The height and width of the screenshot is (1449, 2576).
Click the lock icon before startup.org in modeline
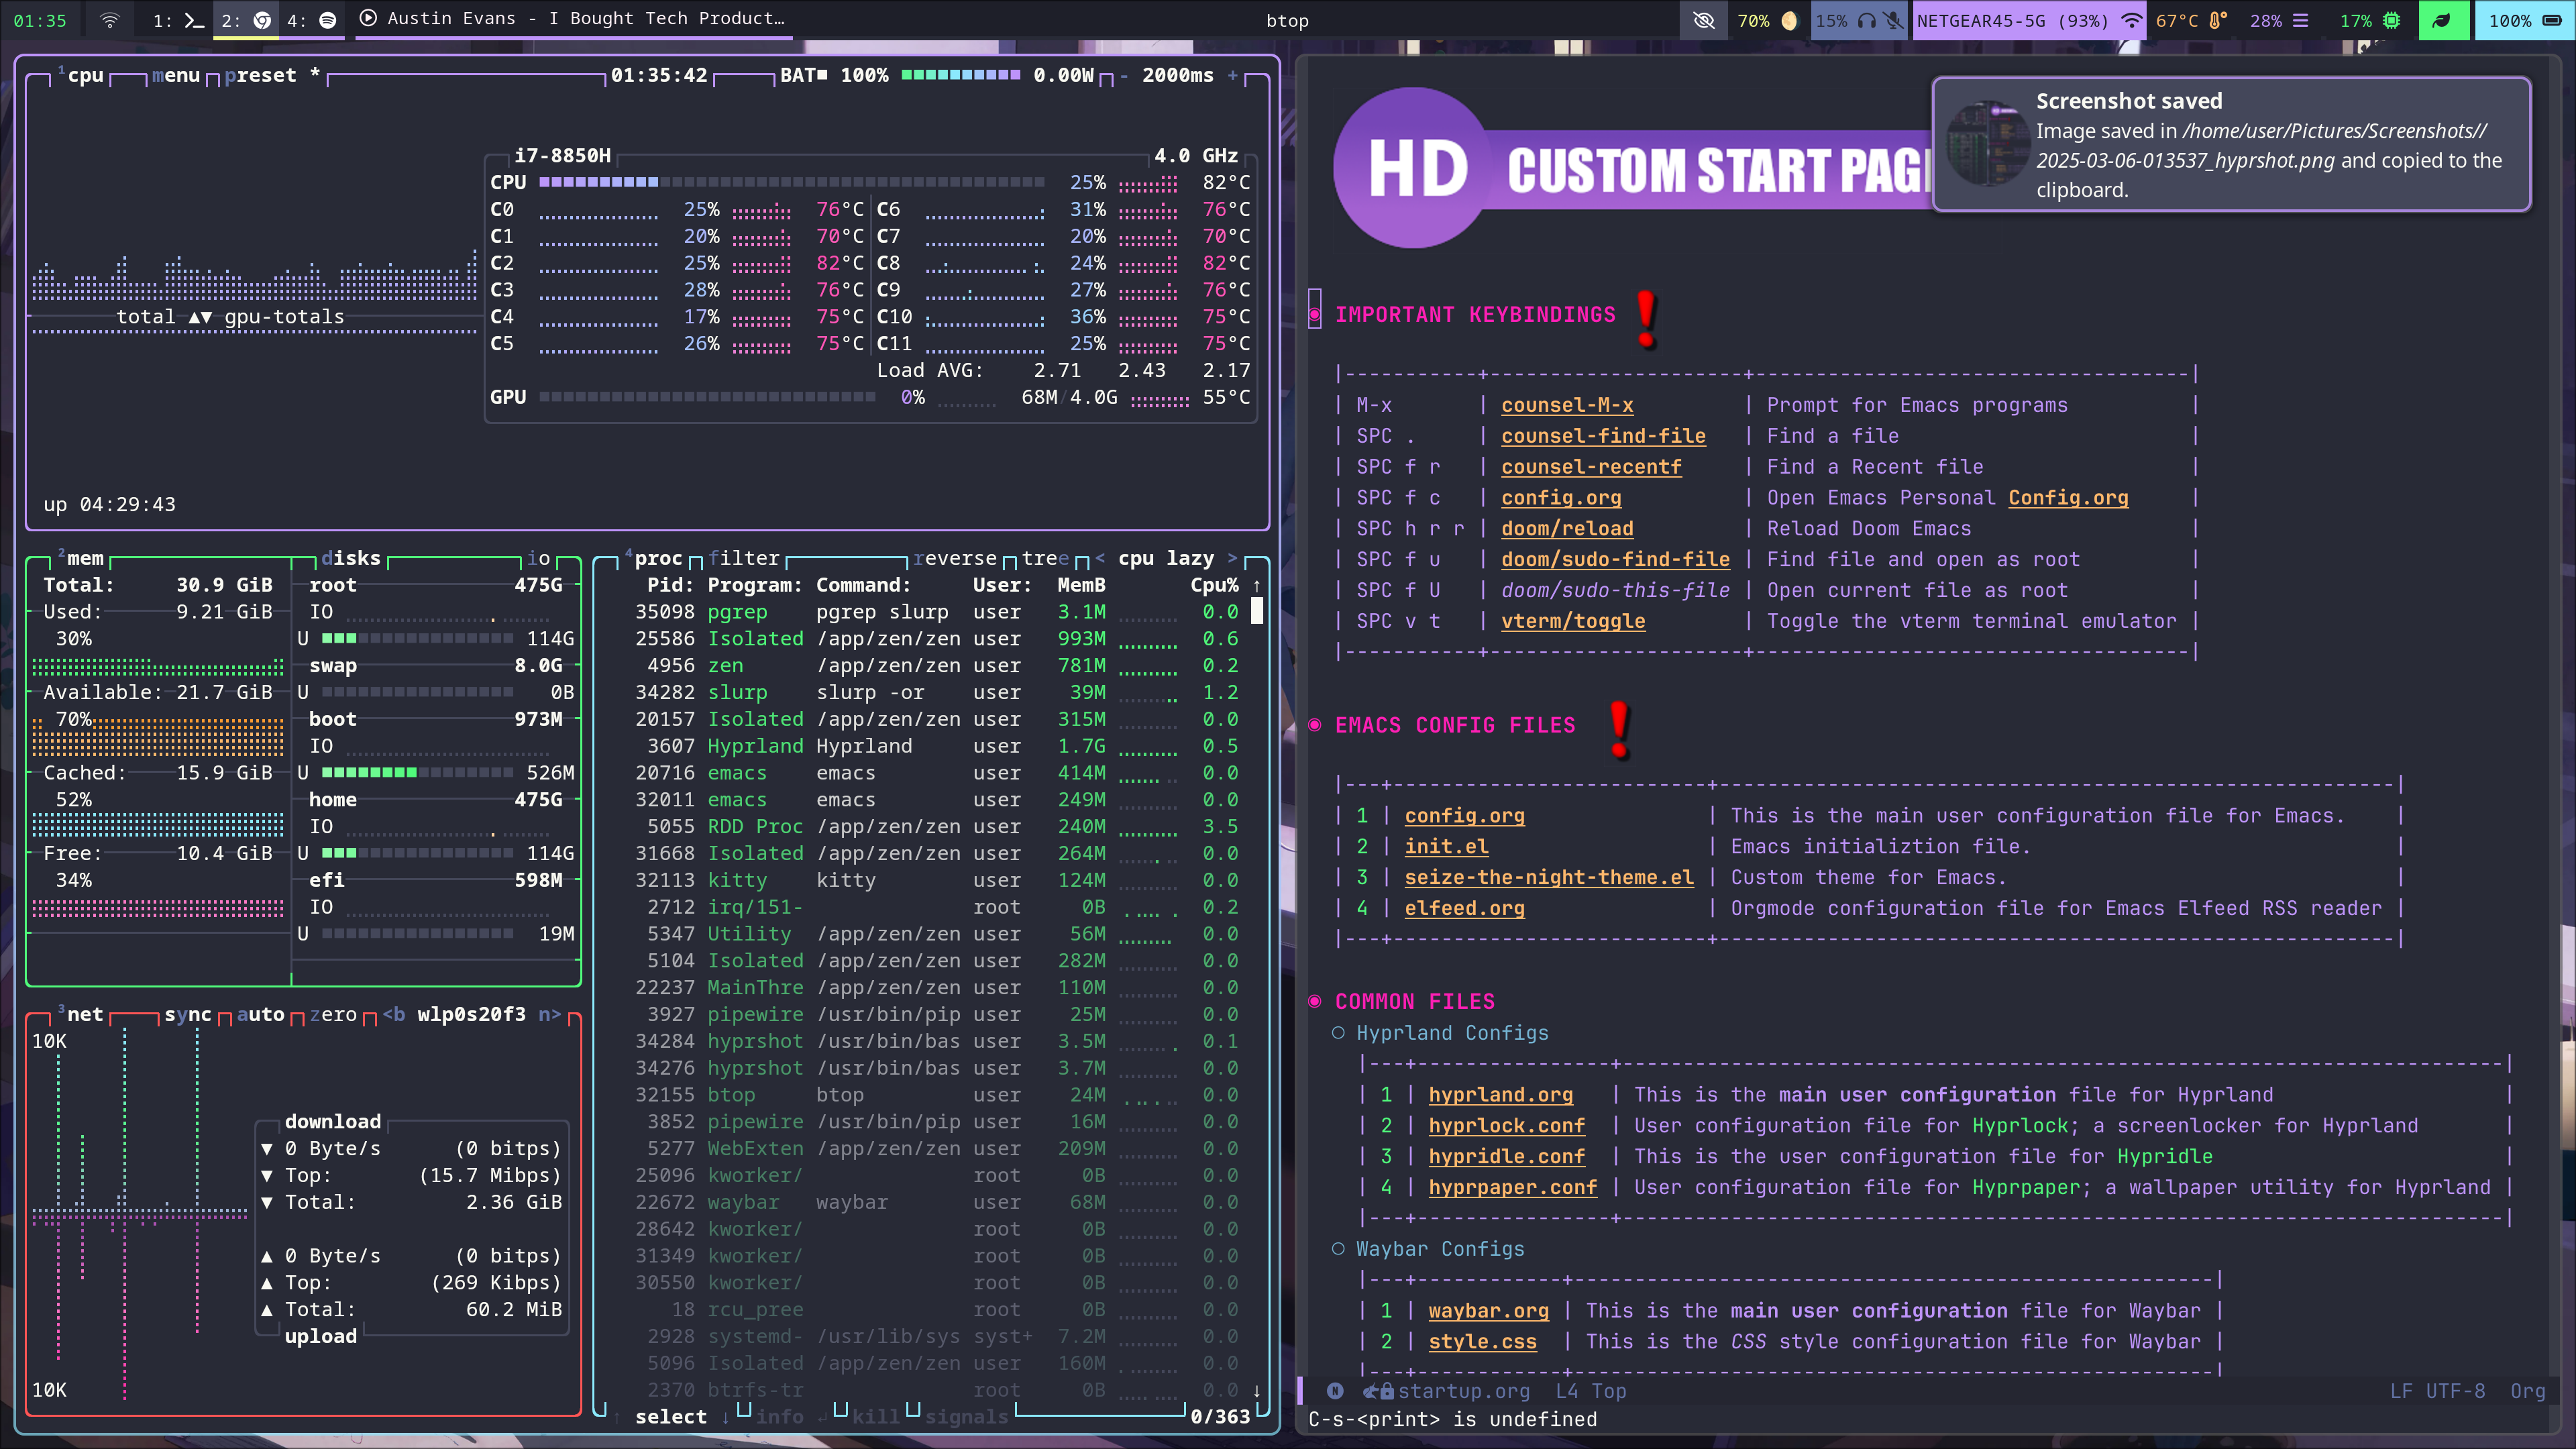coord(1387,1391)
